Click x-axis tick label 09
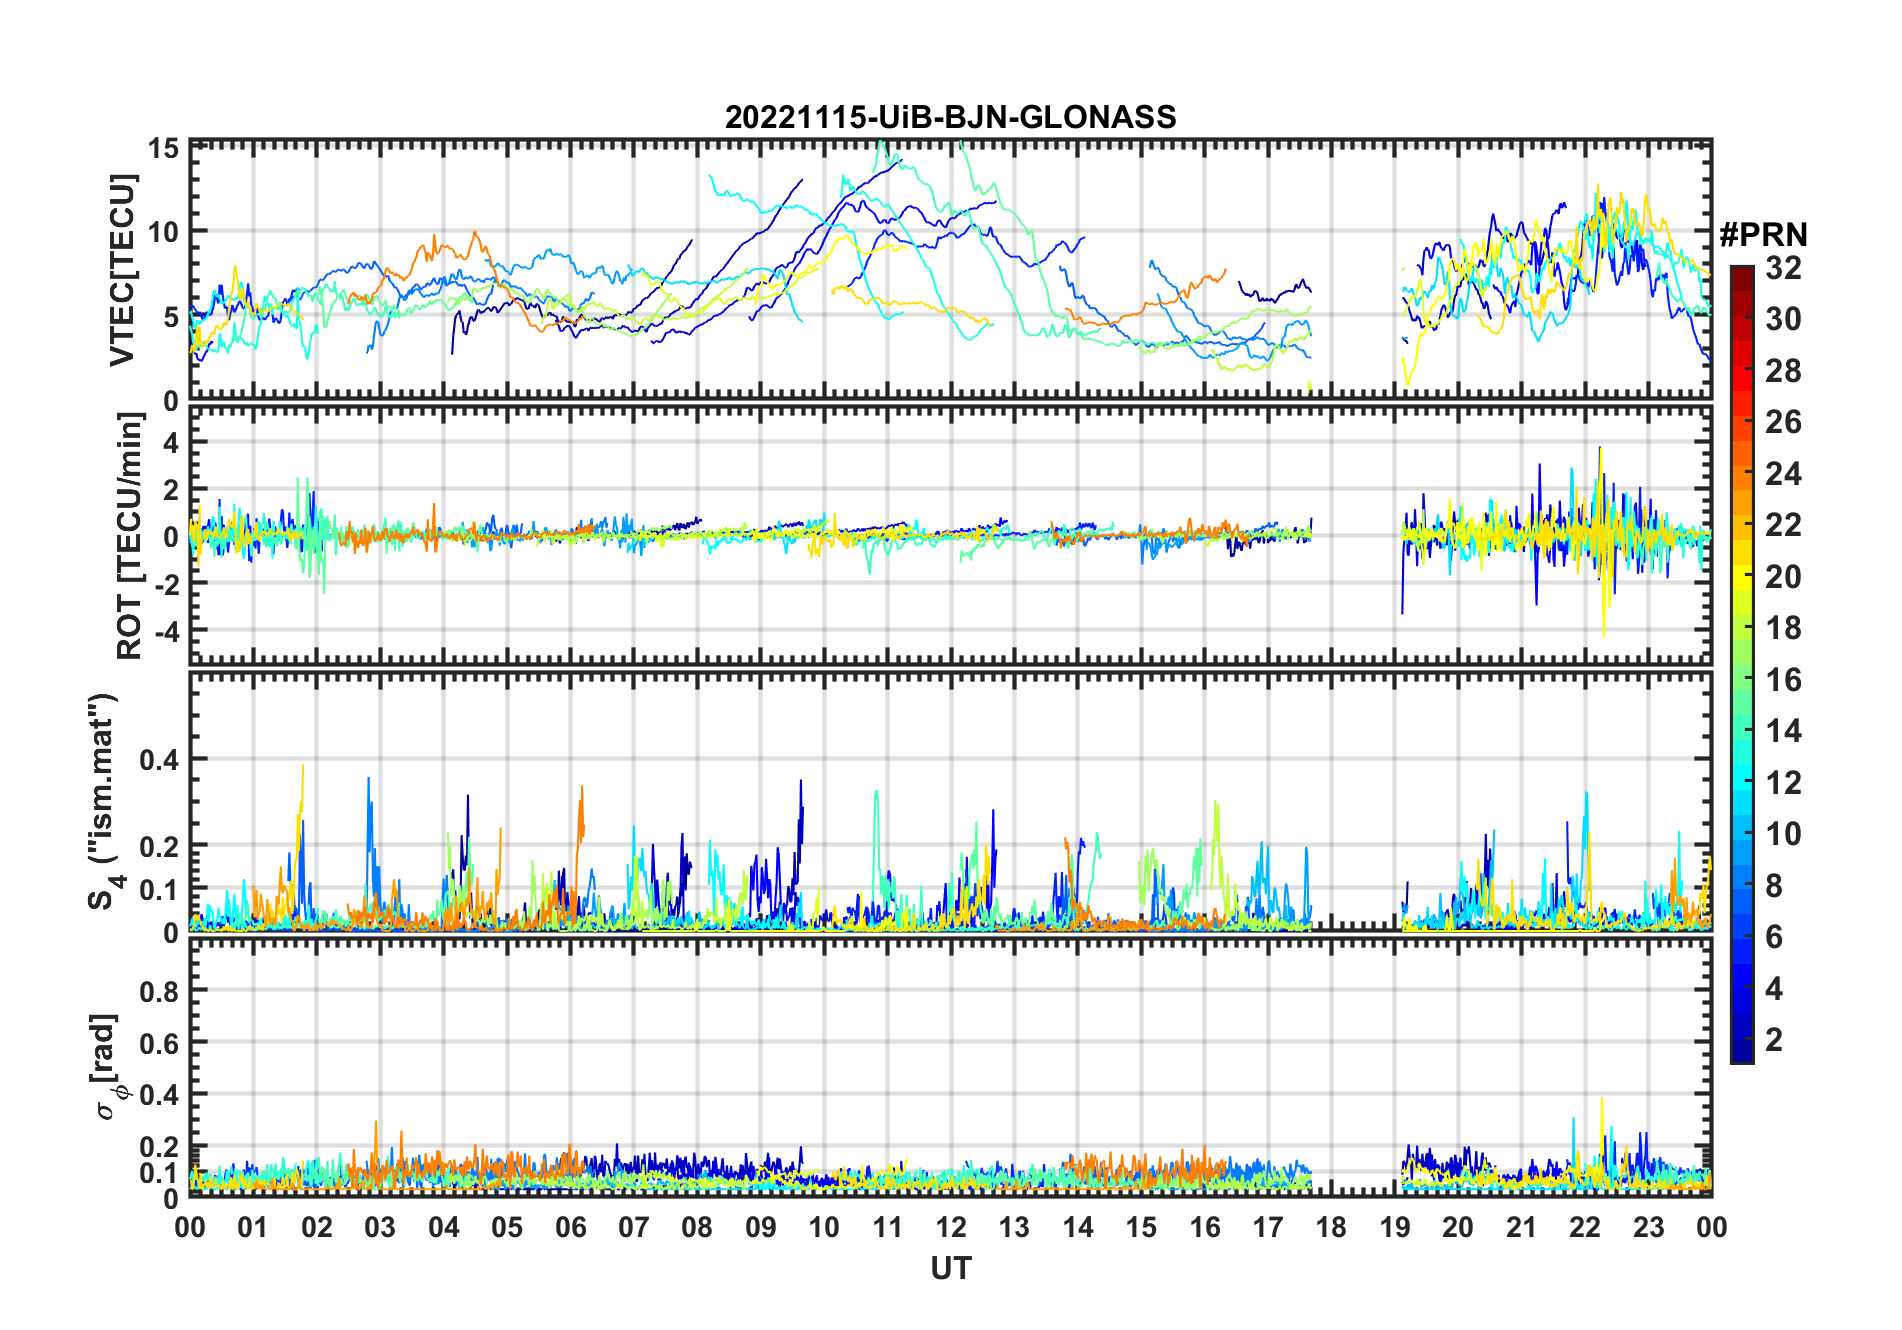The image size is (1902, 1330). coord(761,1227)
